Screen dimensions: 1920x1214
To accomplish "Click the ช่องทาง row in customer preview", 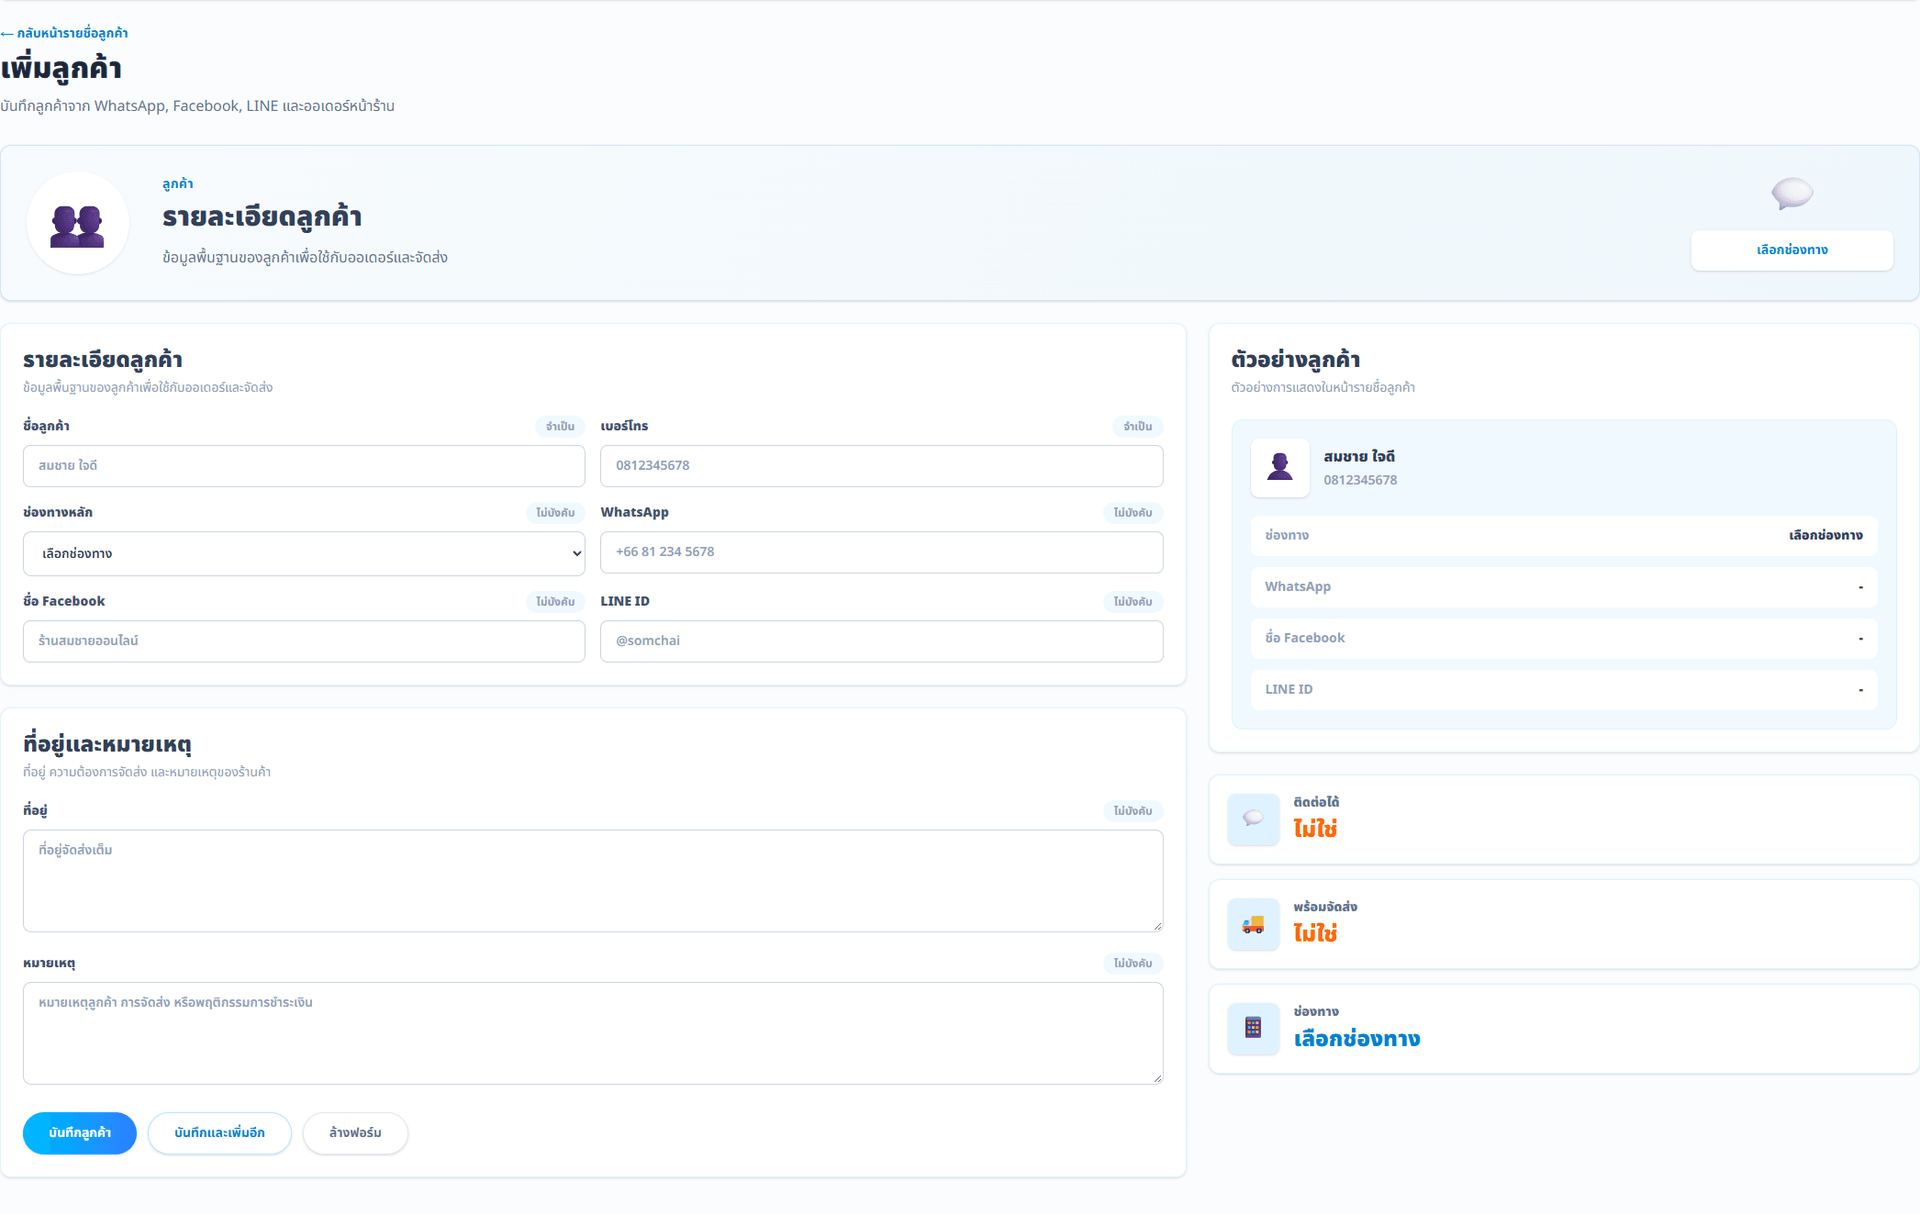I will click(x=1563, y=536).
